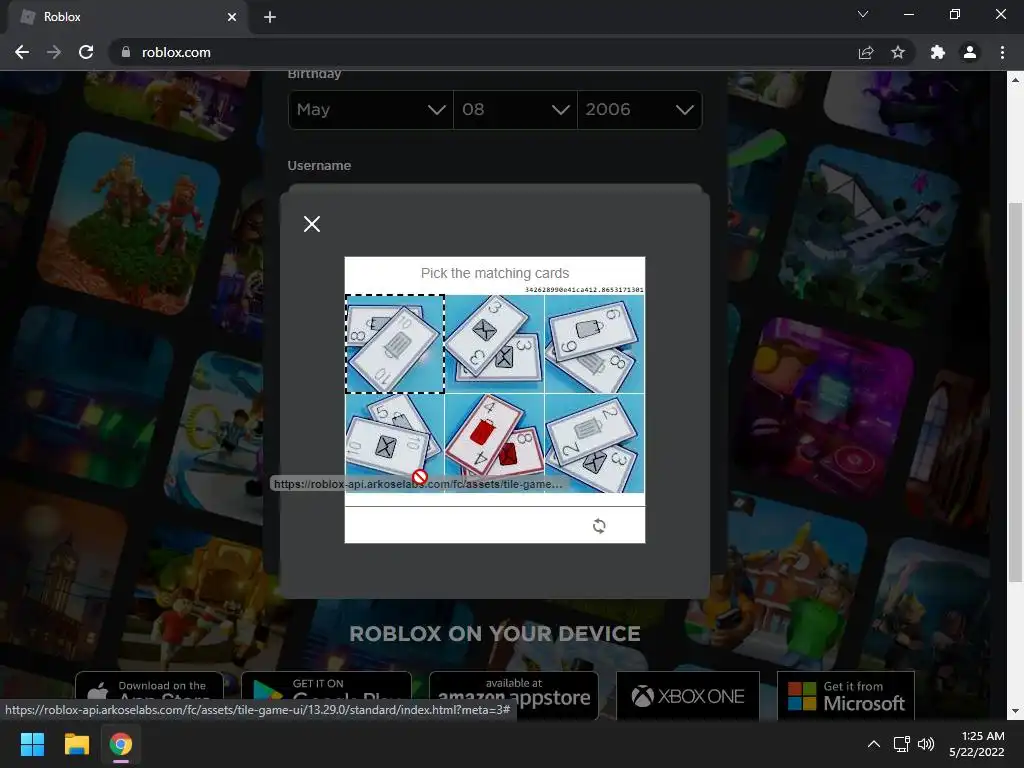This screenshot has height=768, width=1024.
Task: Reload the Roblox page
Action: point(86,52)
